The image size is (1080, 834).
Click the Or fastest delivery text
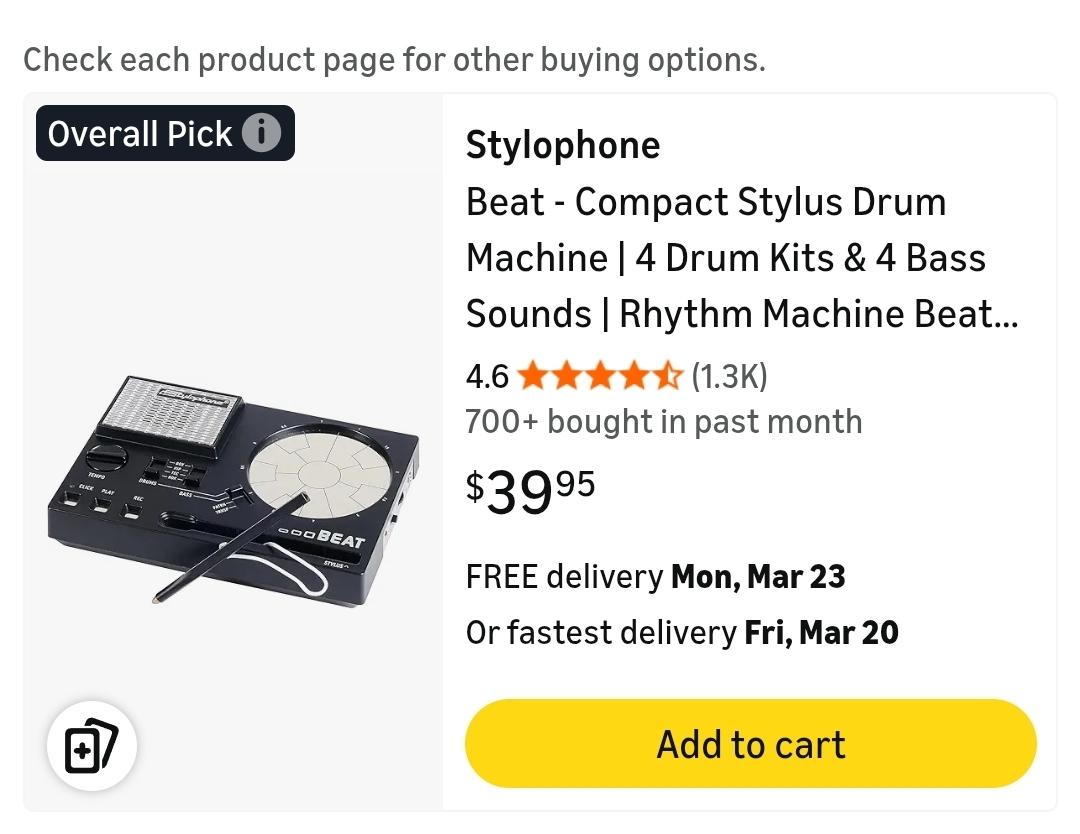pos(600,632)
